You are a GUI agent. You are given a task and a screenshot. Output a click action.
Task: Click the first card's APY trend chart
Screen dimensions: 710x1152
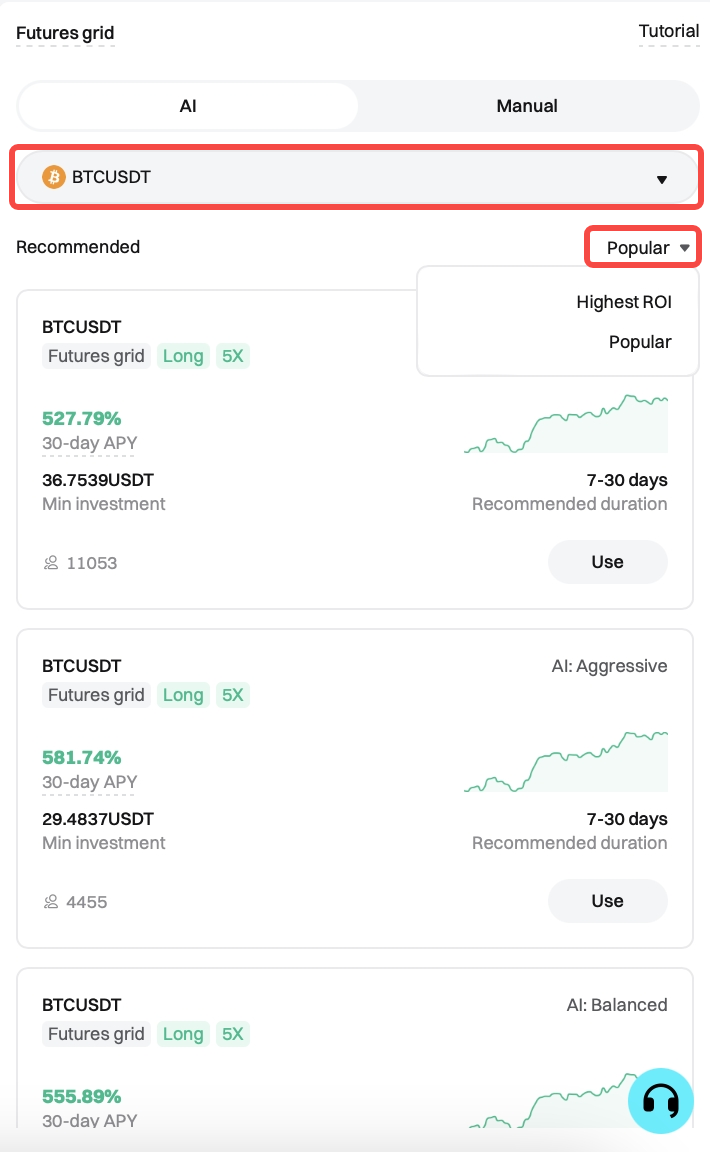click(x=566, y=425)
